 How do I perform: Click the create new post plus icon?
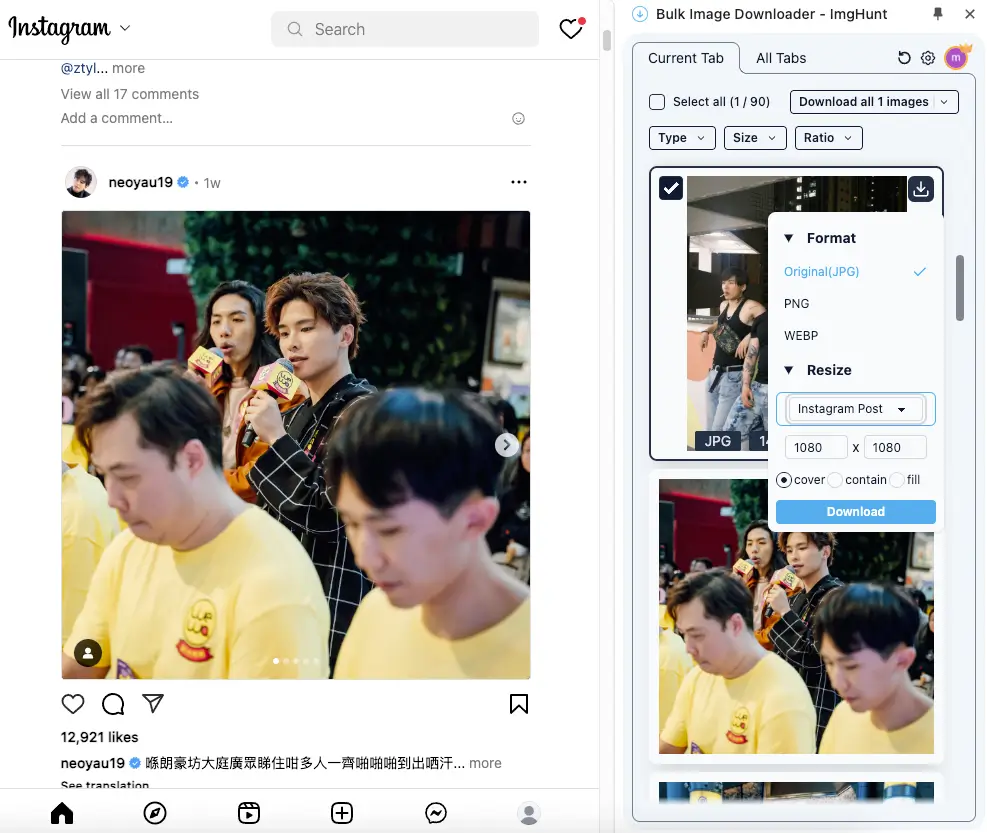342,813
